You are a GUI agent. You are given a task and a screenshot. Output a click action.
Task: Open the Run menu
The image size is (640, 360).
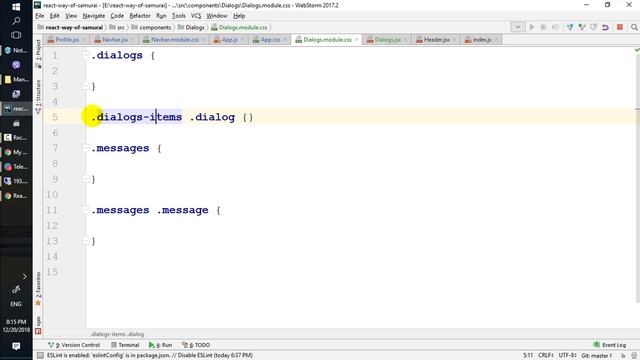(x=161, y=16)
